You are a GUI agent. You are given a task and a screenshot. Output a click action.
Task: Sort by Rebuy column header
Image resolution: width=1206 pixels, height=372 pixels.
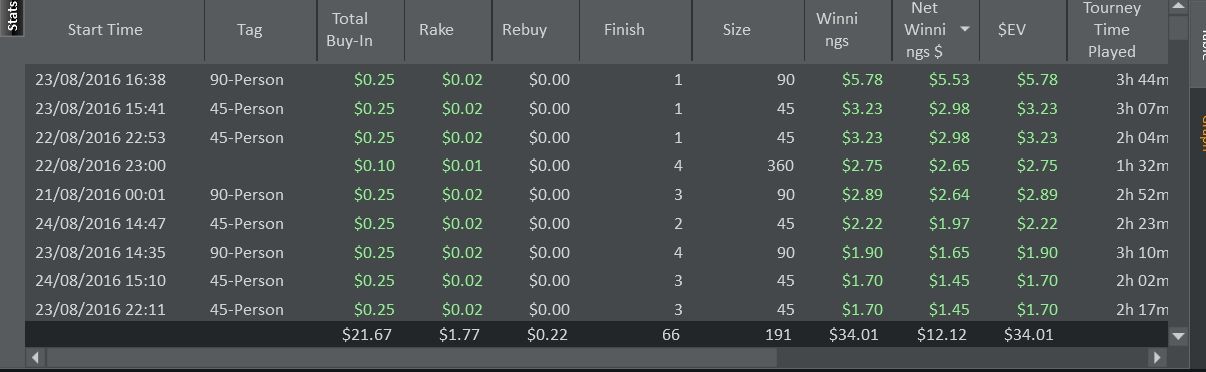point(524,30)
